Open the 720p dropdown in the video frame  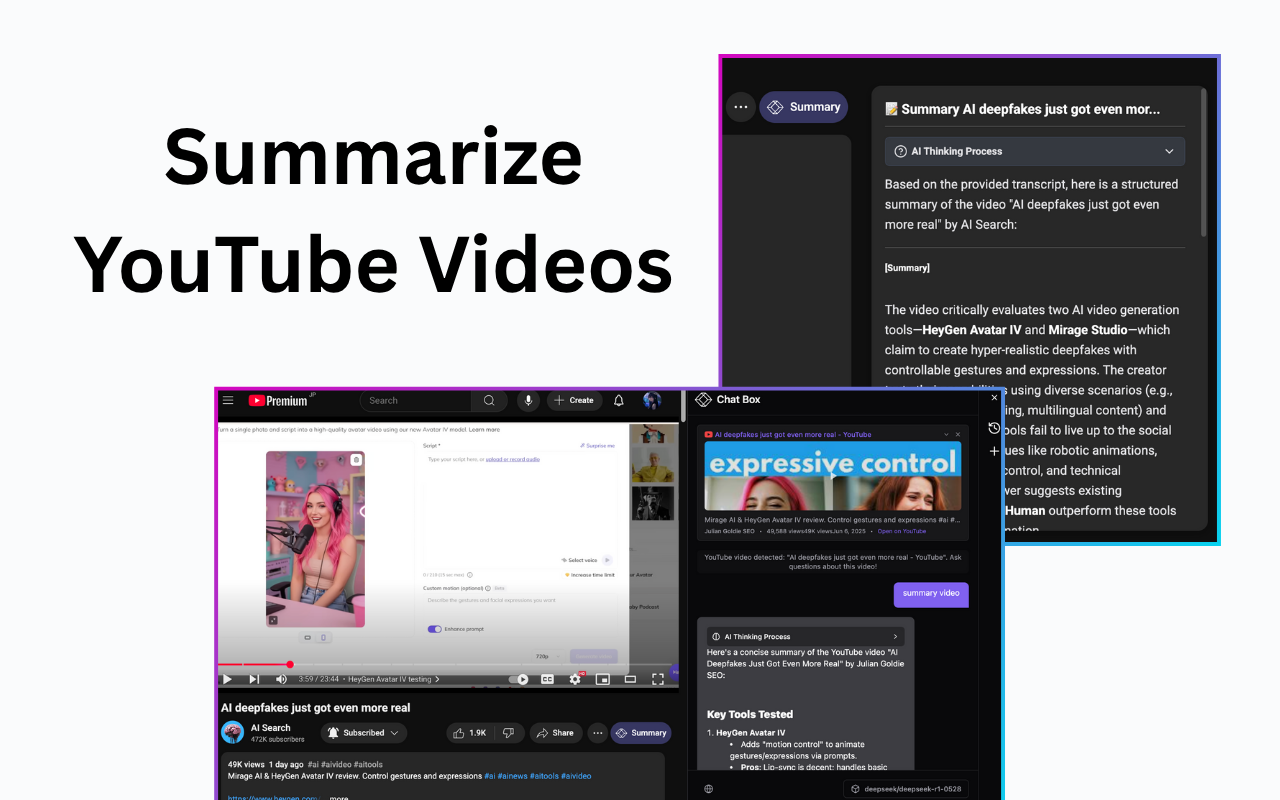point(547,657)
